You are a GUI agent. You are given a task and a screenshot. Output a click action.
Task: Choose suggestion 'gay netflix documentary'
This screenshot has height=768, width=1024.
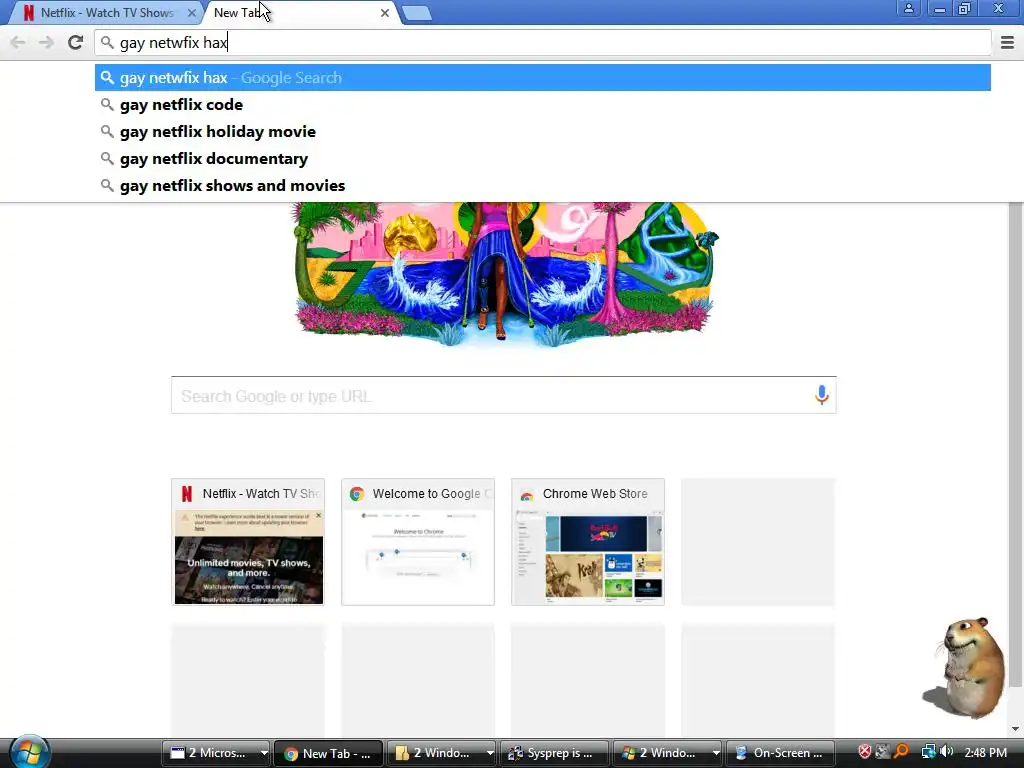543,159
